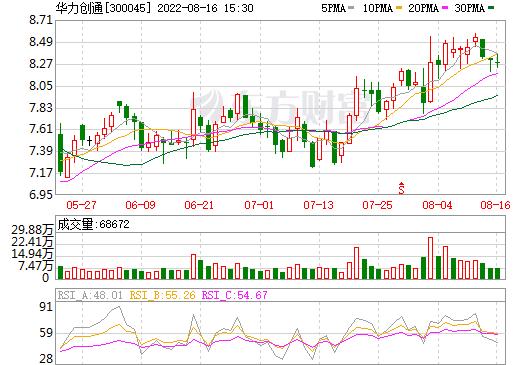The width and height of the screenshot is (520, 365).
Task: Click the red S marker on chart
Action: click(x=401, y=188)
